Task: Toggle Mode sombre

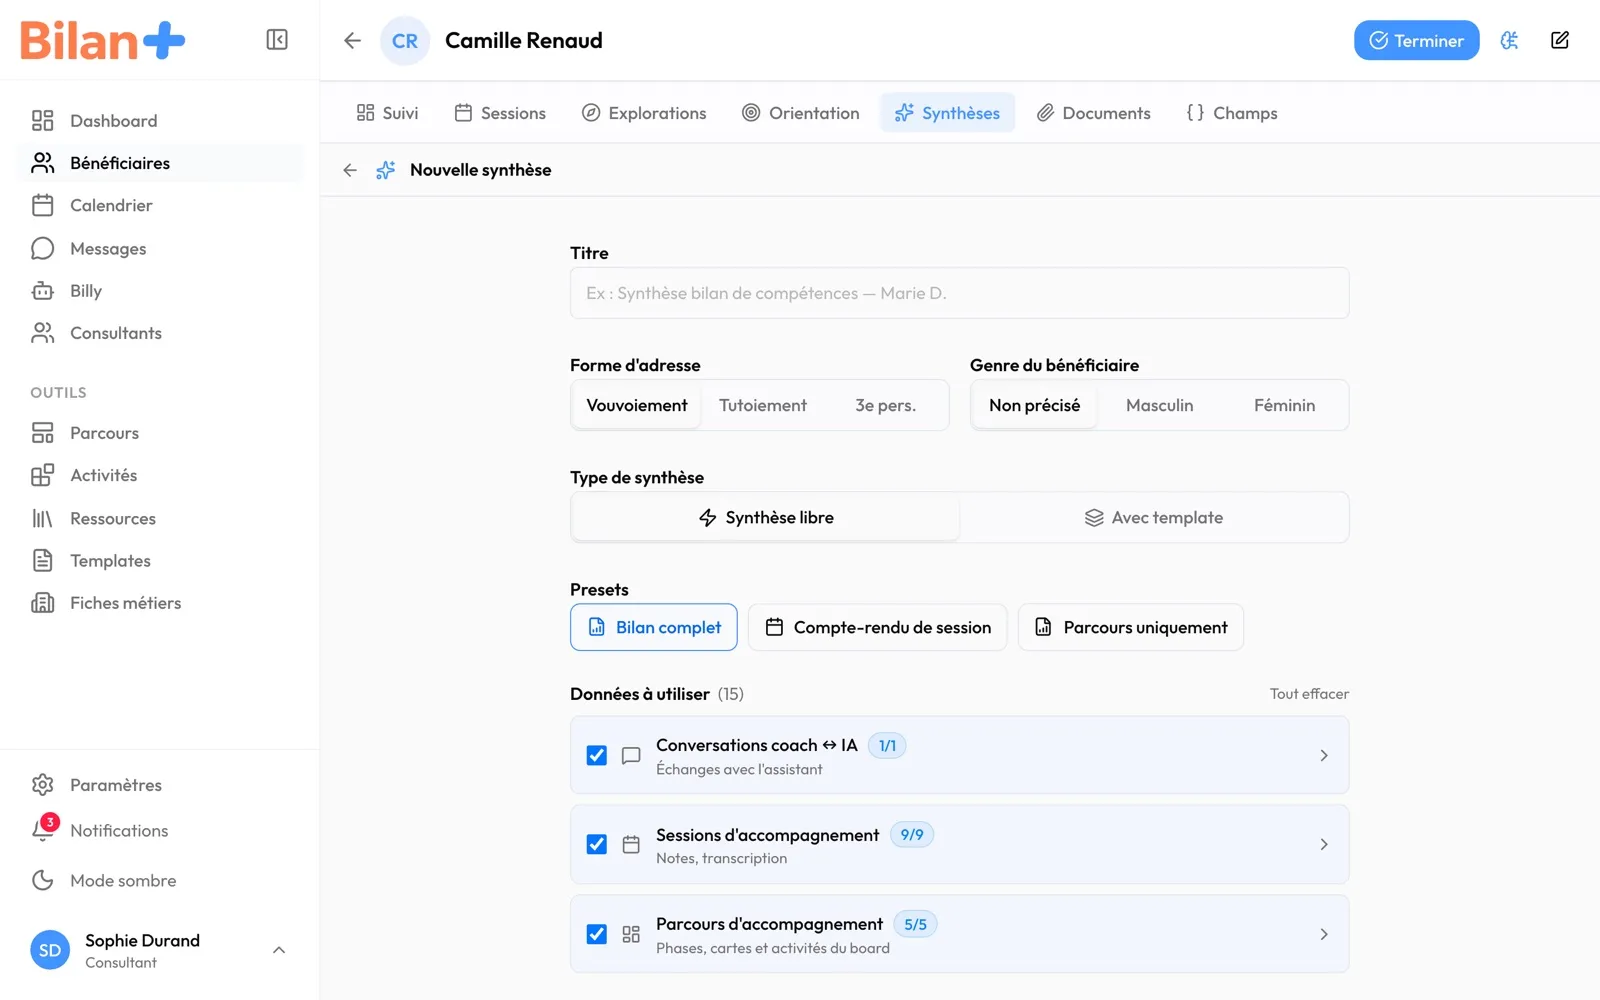Action: point(160,880)
